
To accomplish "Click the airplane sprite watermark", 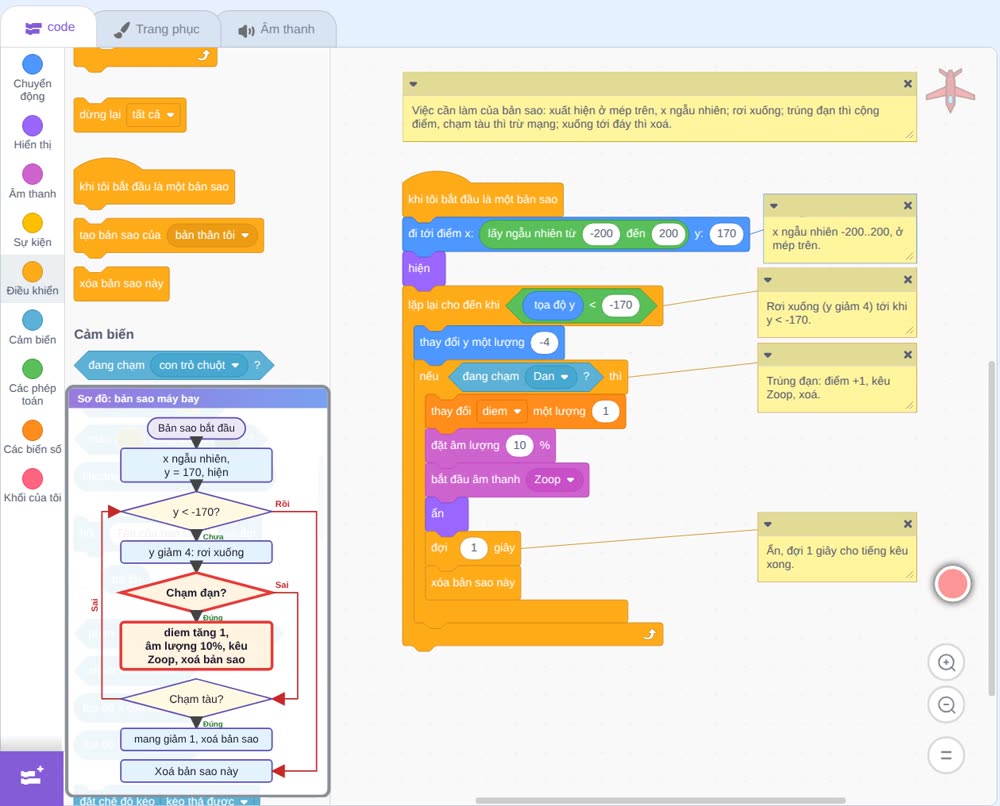I will [950, 90].
